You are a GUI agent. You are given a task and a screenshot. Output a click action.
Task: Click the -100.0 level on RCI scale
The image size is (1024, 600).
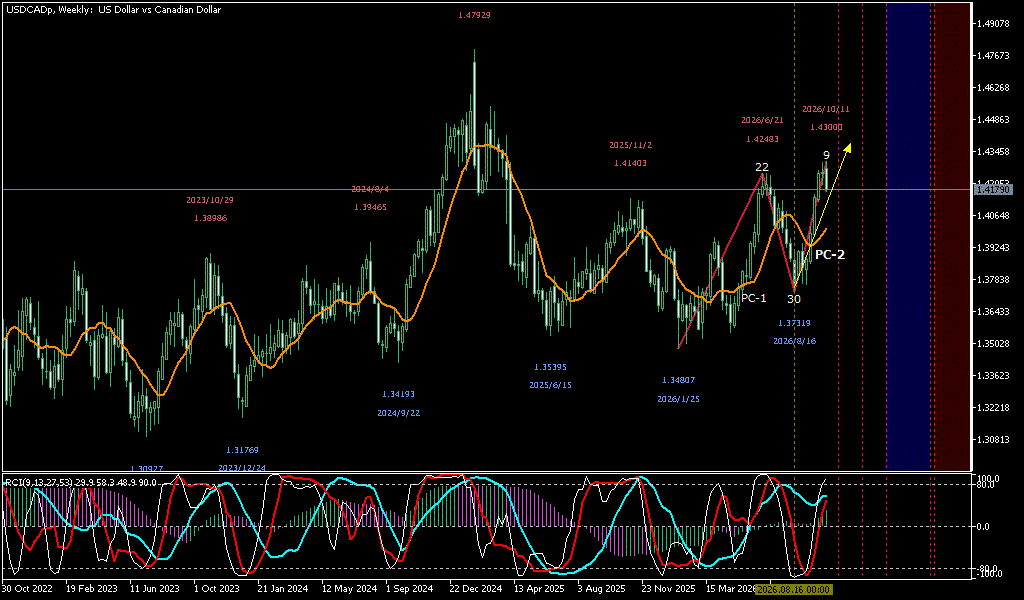991,573
